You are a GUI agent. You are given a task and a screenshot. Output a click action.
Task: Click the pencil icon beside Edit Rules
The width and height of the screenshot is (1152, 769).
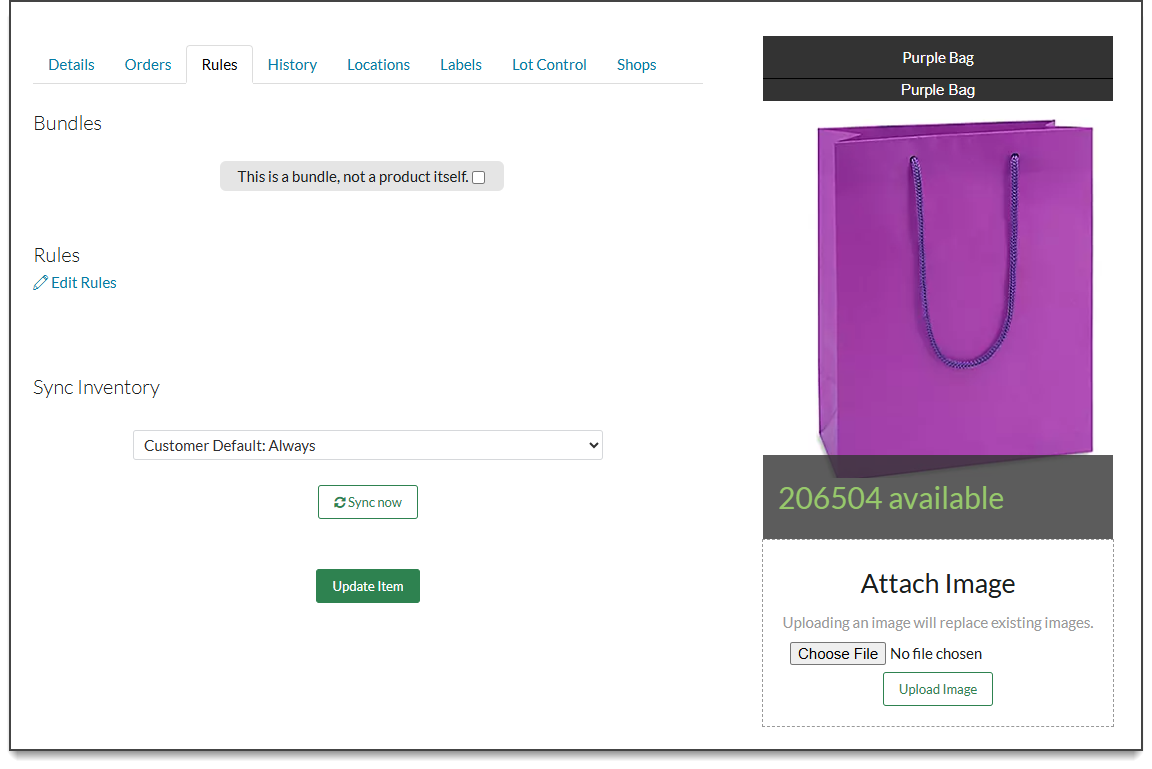[x=41, y=283]
